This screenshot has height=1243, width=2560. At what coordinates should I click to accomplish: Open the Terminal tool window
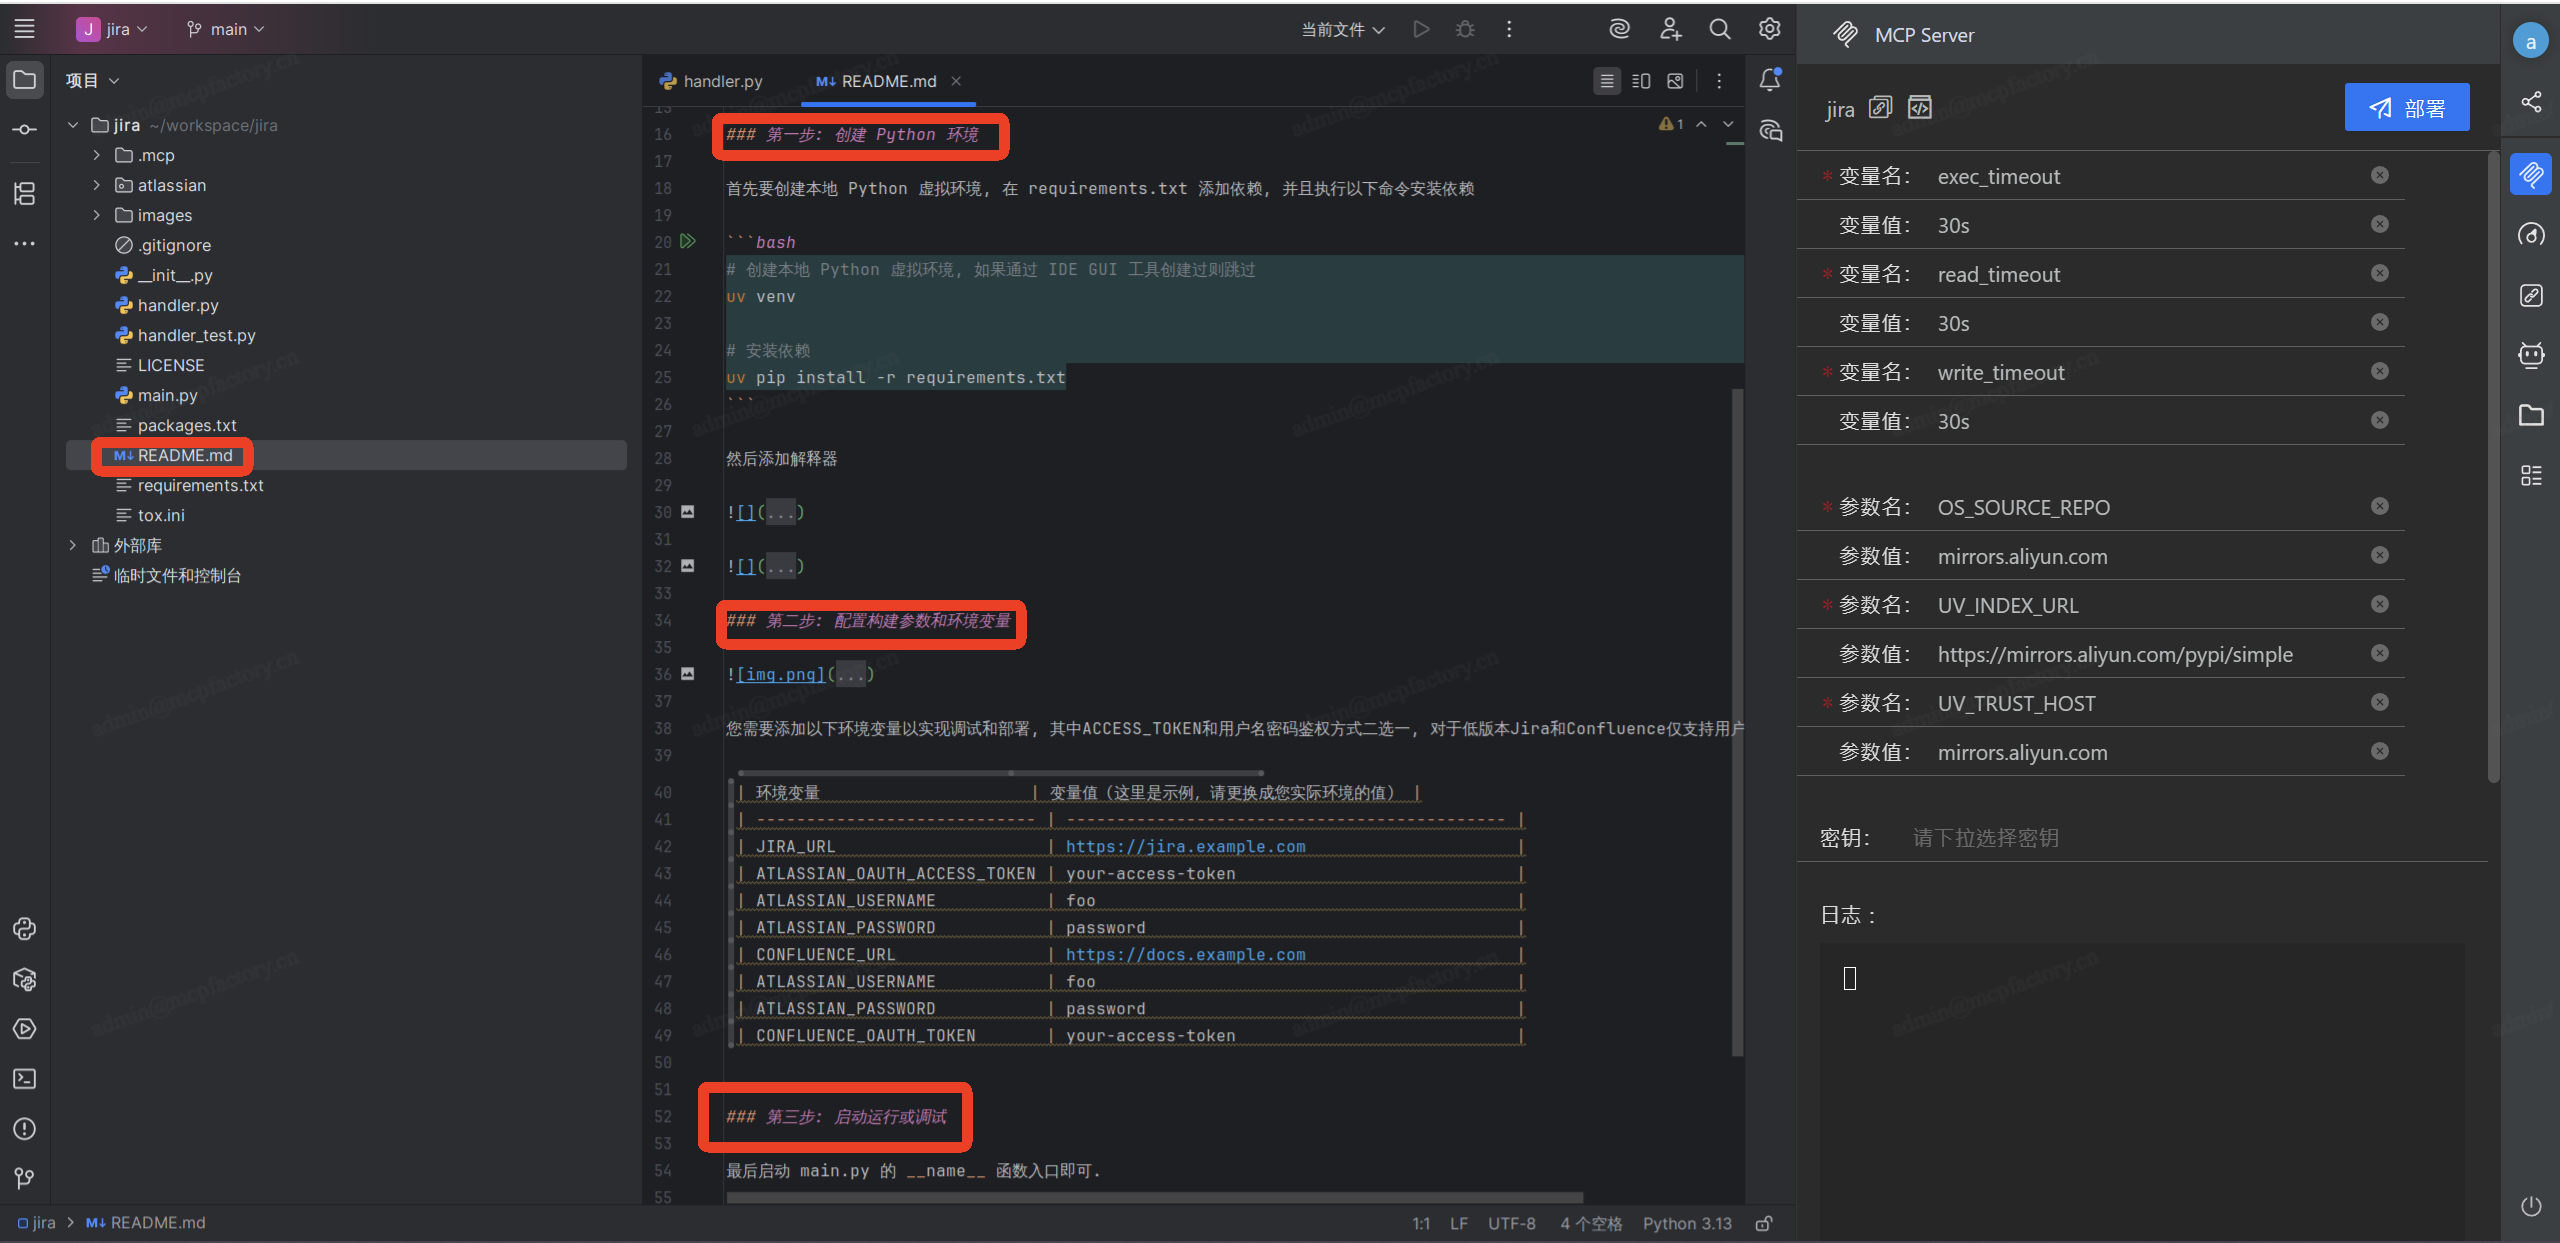[24, 1079]
